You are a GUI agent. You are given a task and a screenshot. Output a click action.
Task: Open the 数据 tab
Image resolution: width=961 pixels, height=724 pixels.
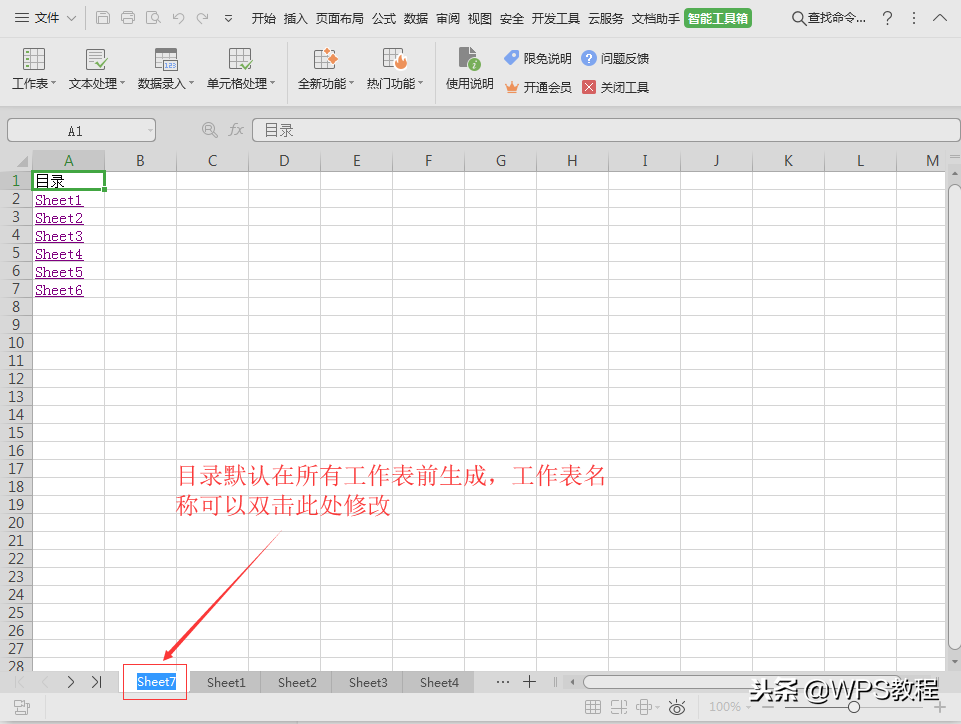(416, 18)
